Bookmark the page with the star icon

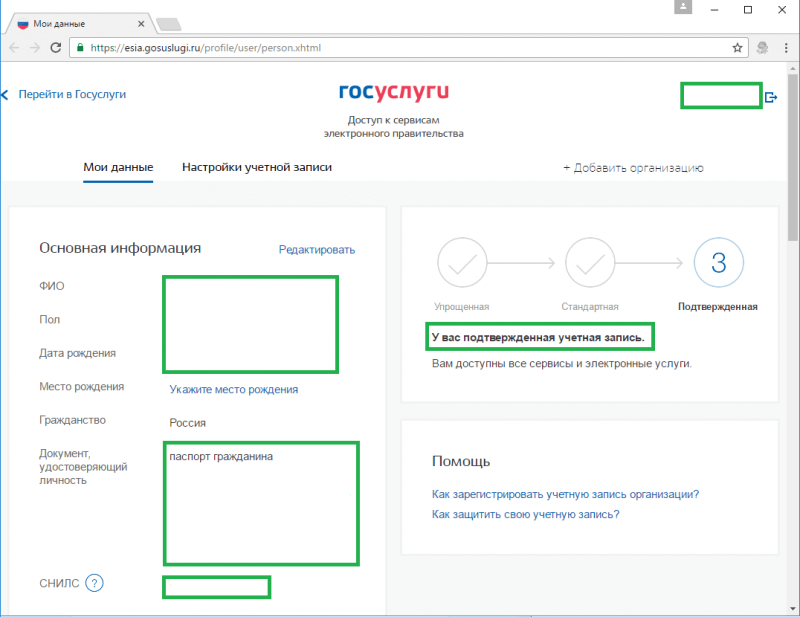[x=738, y=47]
